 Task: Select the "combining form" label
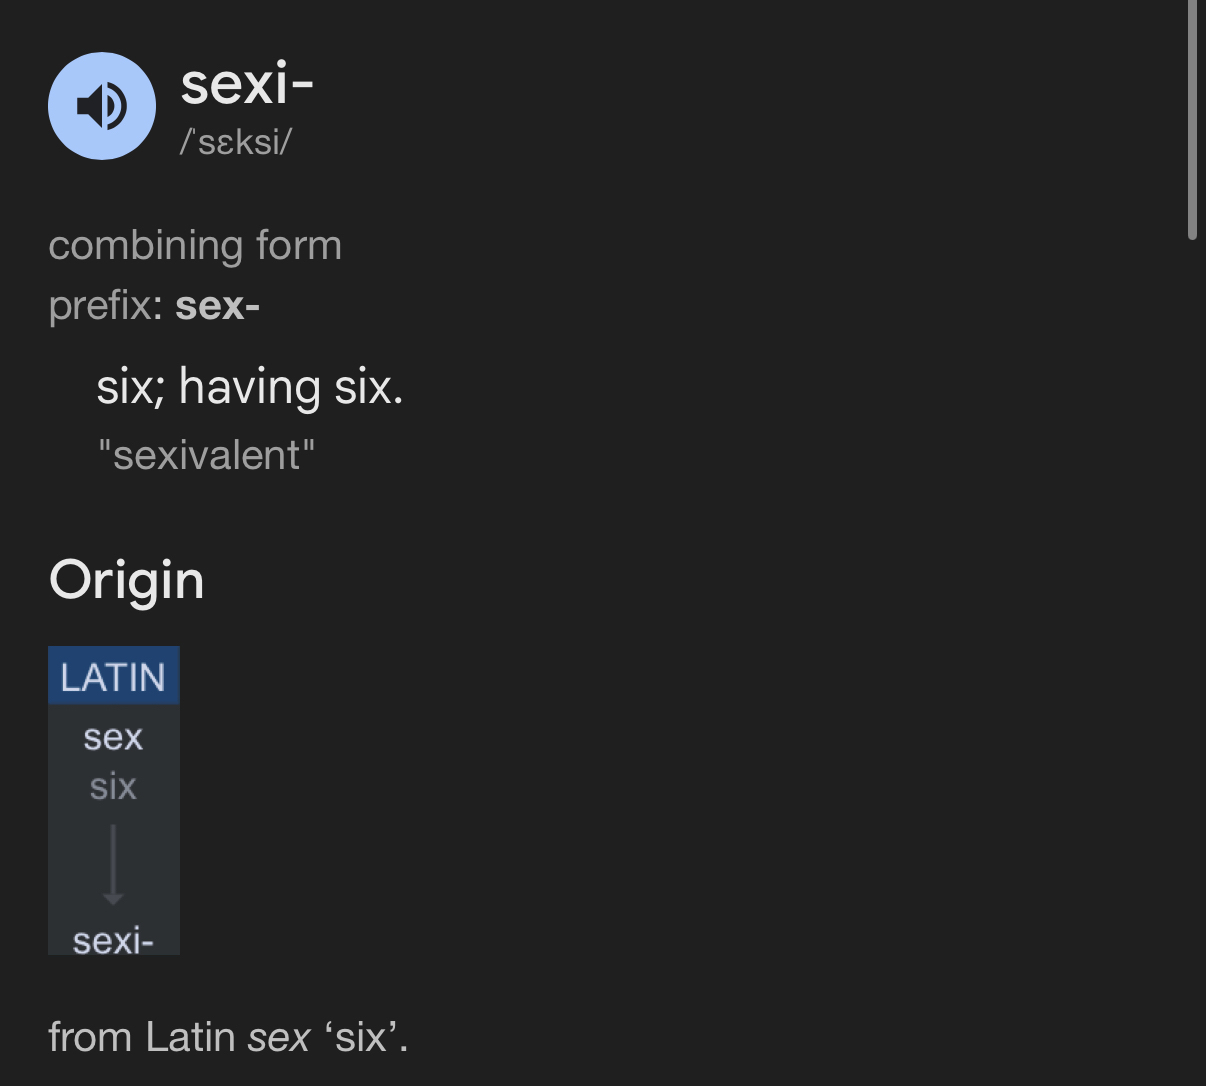pyautogui.click(x=195, y=245)
